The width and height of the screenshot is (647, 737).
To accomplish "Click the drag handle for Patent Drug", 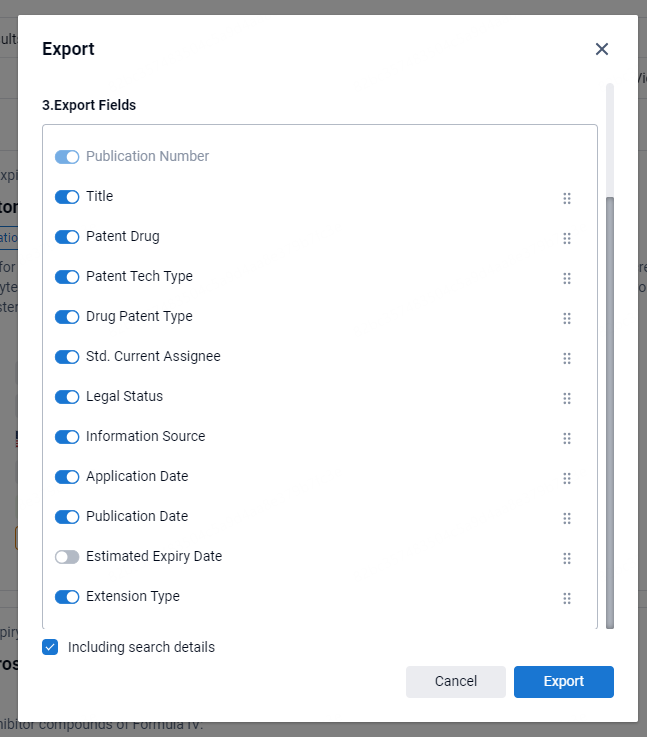I will coord(567,238).
